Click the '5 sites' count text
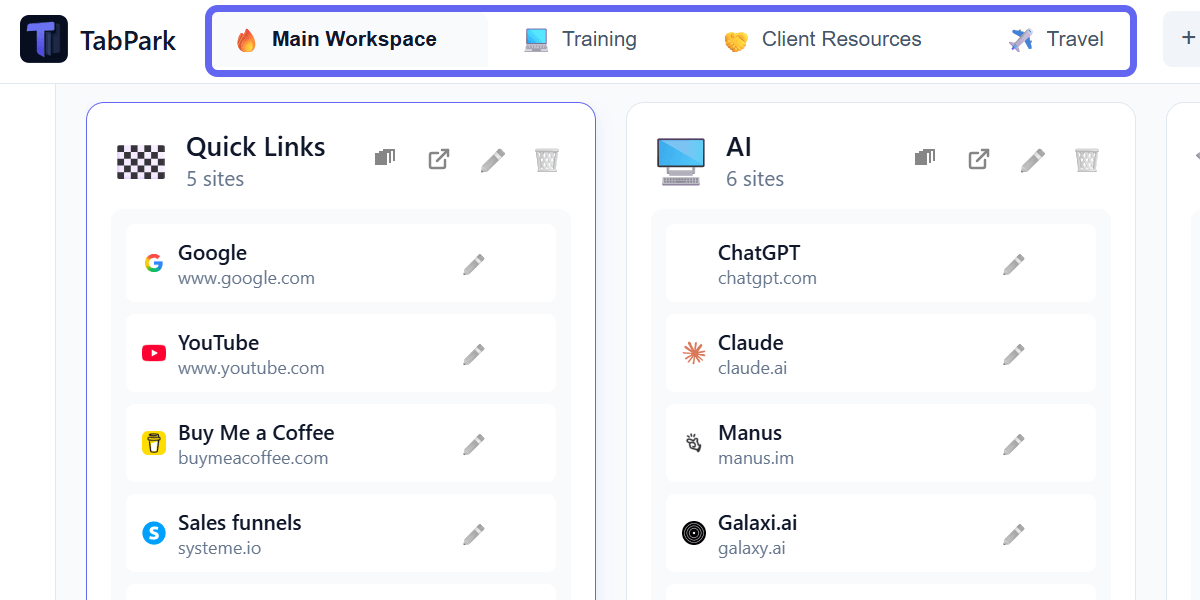Image resolution: width=1200 pixels, height=600 pixels. coord(215,179)
